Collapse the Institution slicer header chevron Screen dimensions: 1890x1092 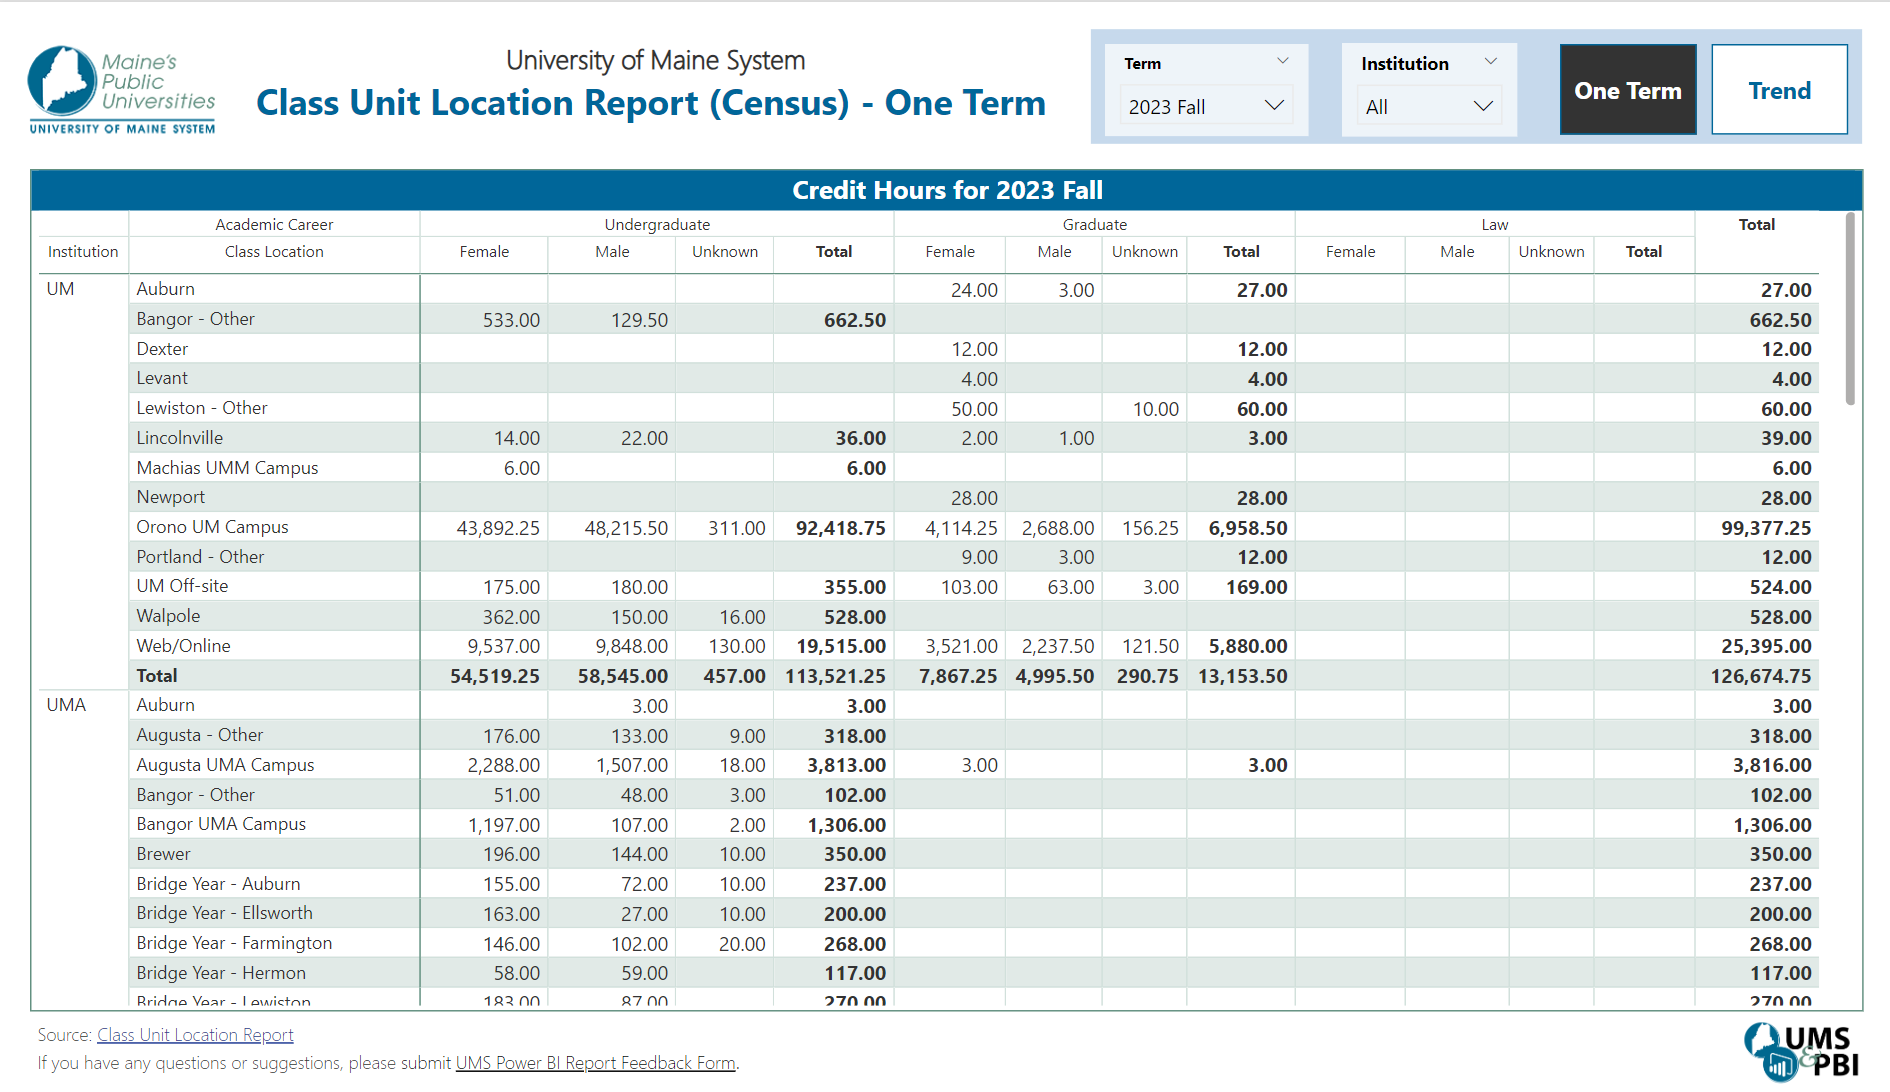pyautogui.click(x=1491, y=62)
